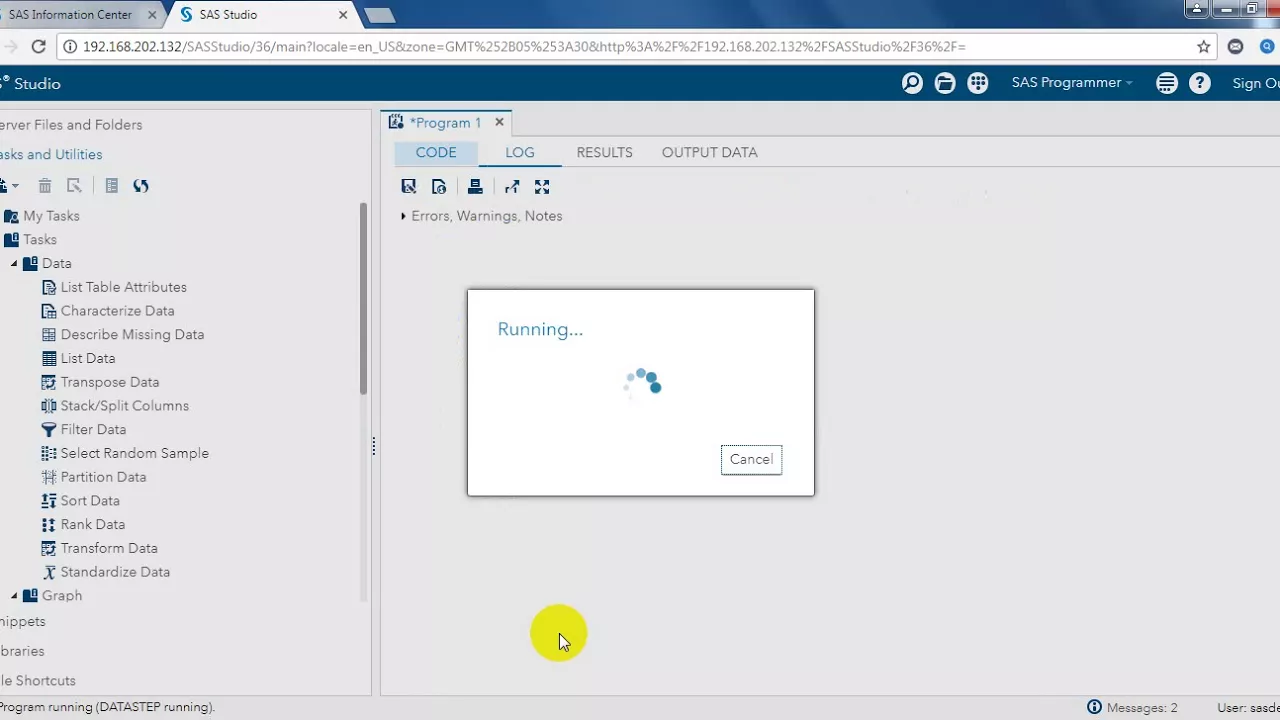Viewport: 1280px width, 720px height.
Task: Click the save log icon in LOG toolbar
Action: point(409,187)
